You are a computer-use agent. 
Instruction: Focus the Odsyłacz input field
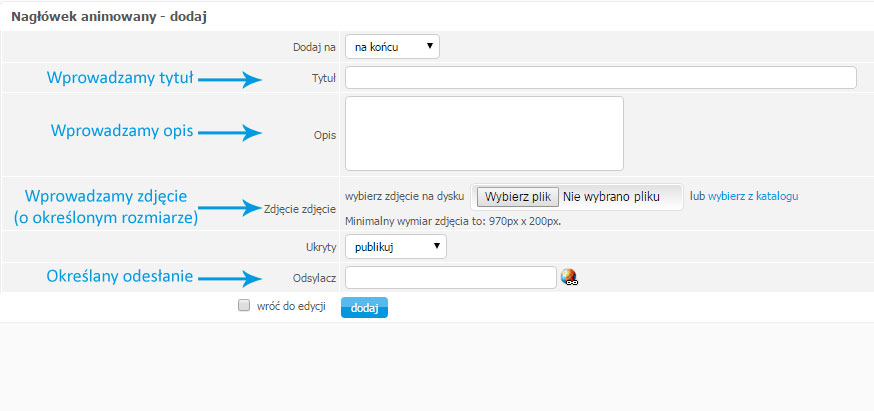click(x=451, y=278)
